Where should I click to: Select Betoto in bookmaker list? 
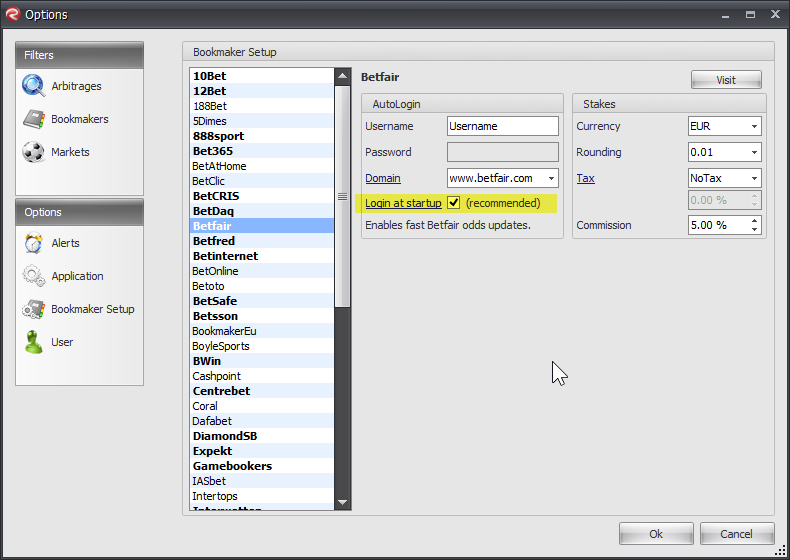[262, 286]
